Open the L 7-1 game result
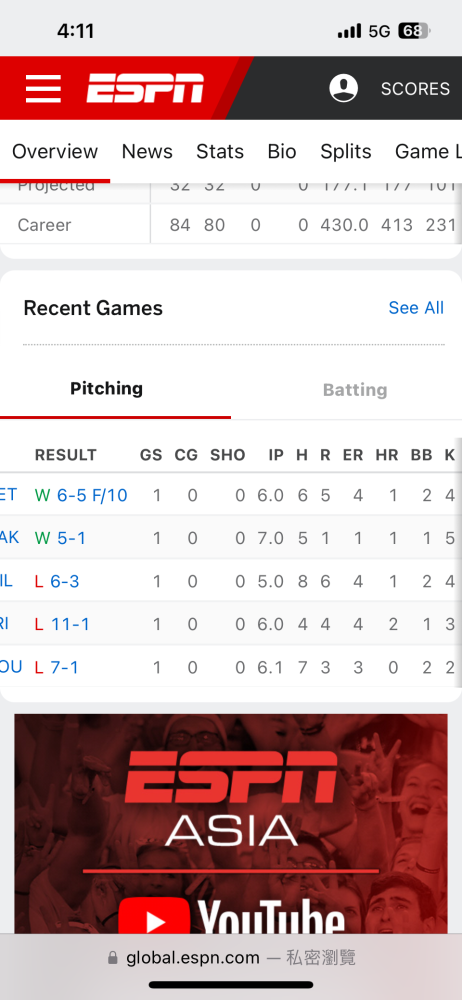The width and height of the screenshot is (462, 1000). (x=57, y=668)
